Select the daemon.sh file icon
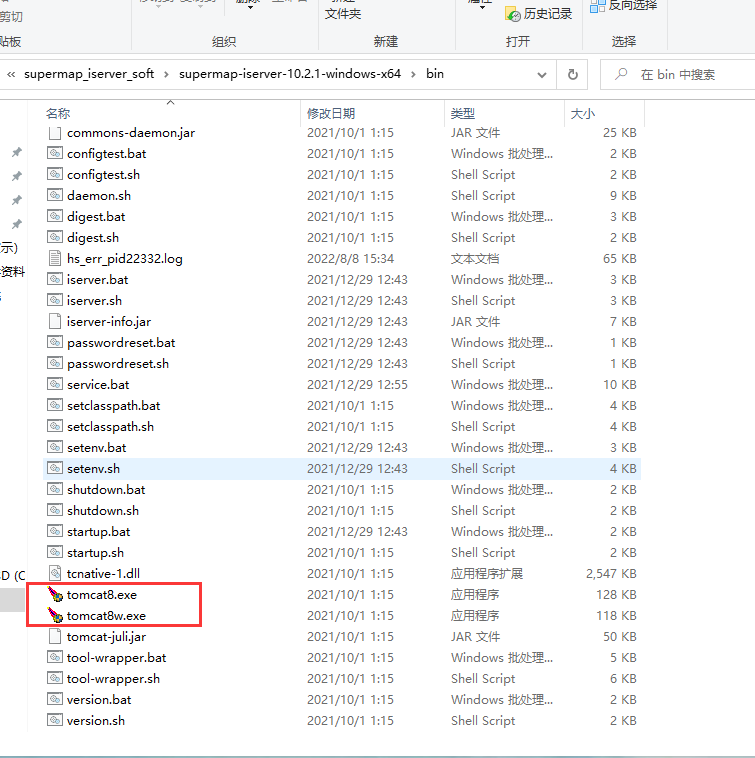This screenshot has height=758, width=755. [x=55, y=196]
